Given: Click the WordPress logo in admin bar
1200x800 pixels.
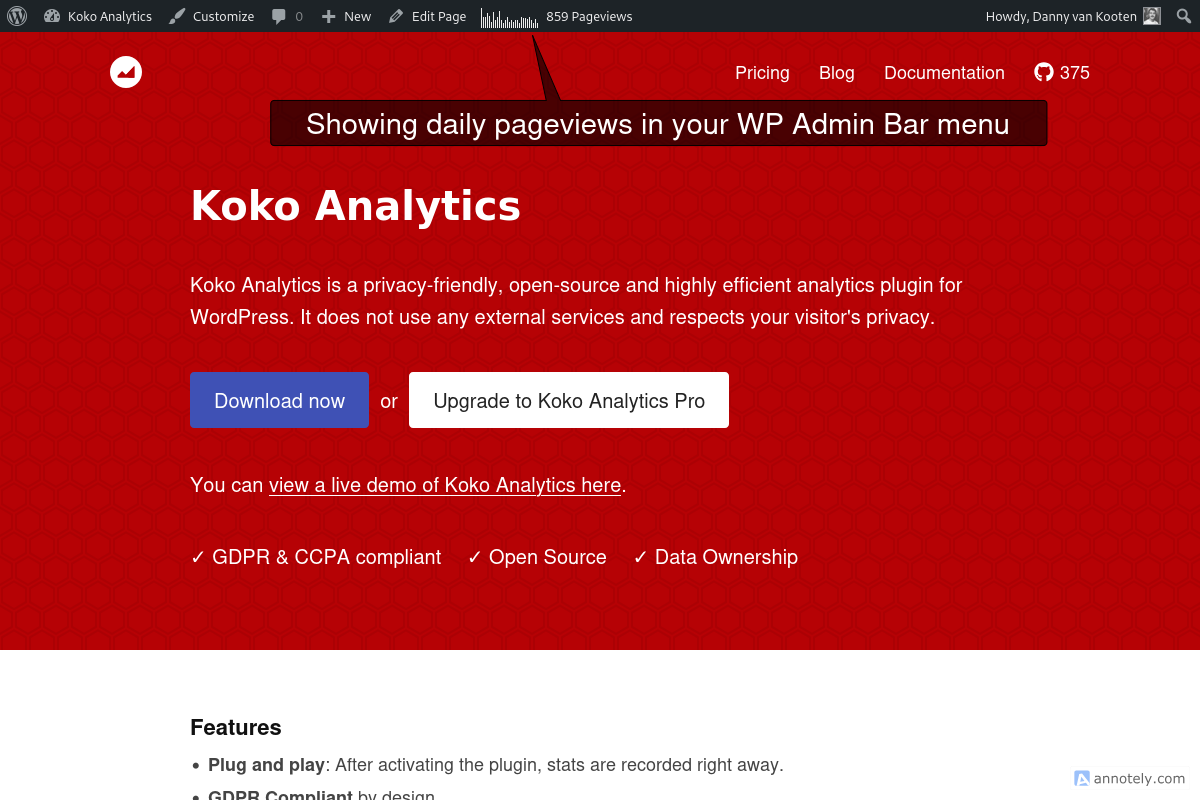Looking at the screenshot, I should click(x=16, y=16).
